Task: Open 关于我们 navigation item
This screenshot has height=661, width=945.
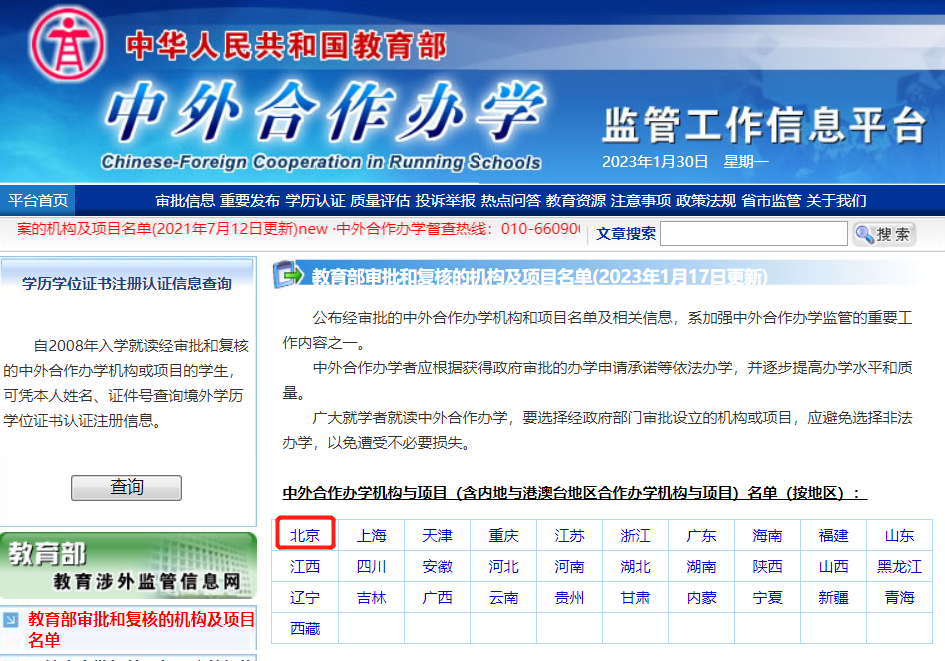Action: tap(836, 200)
